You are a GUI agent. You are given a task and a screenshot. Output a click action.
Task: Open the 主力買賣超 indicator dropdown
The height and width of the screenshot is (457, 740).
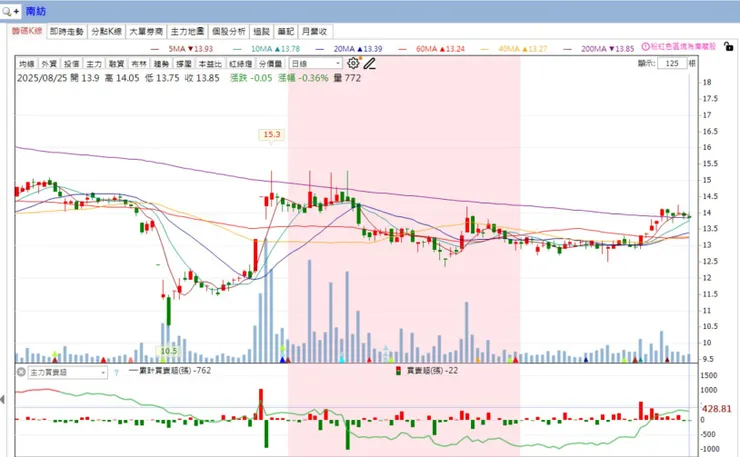point(67,372)
